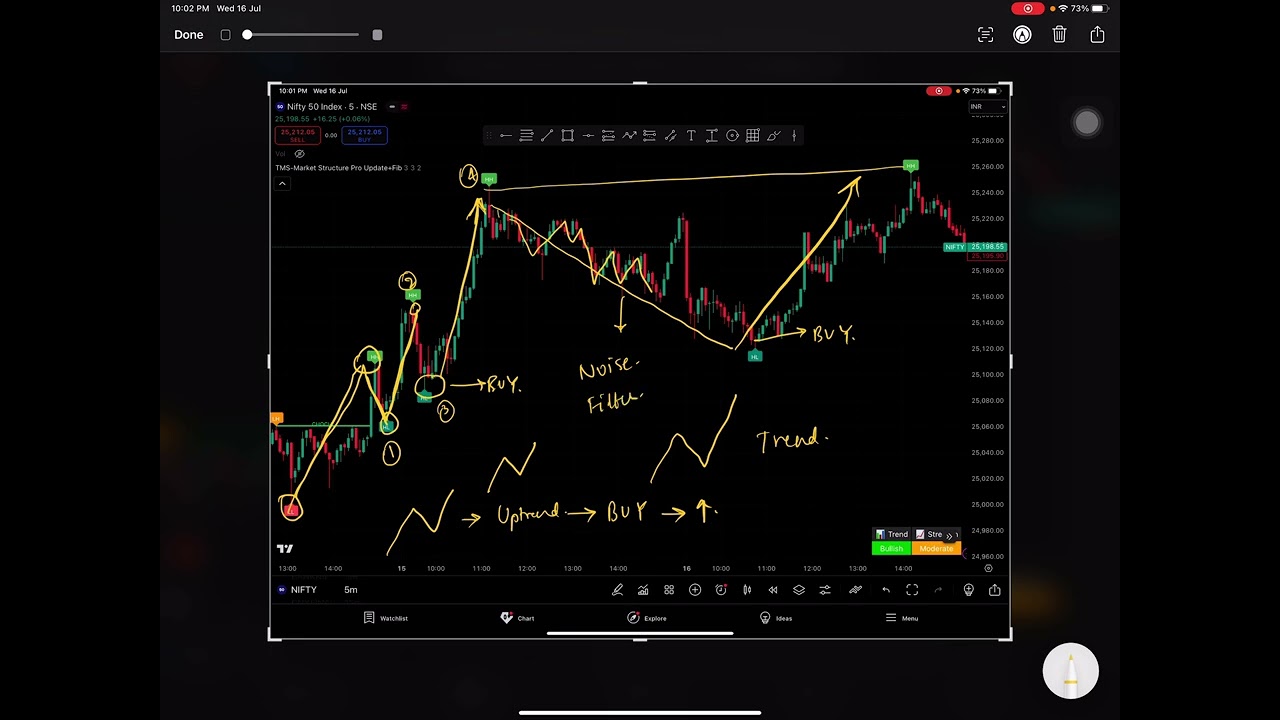
Task: Click the slider knob in the top bar
Action: pyautogui.click(x=247, y=35)
